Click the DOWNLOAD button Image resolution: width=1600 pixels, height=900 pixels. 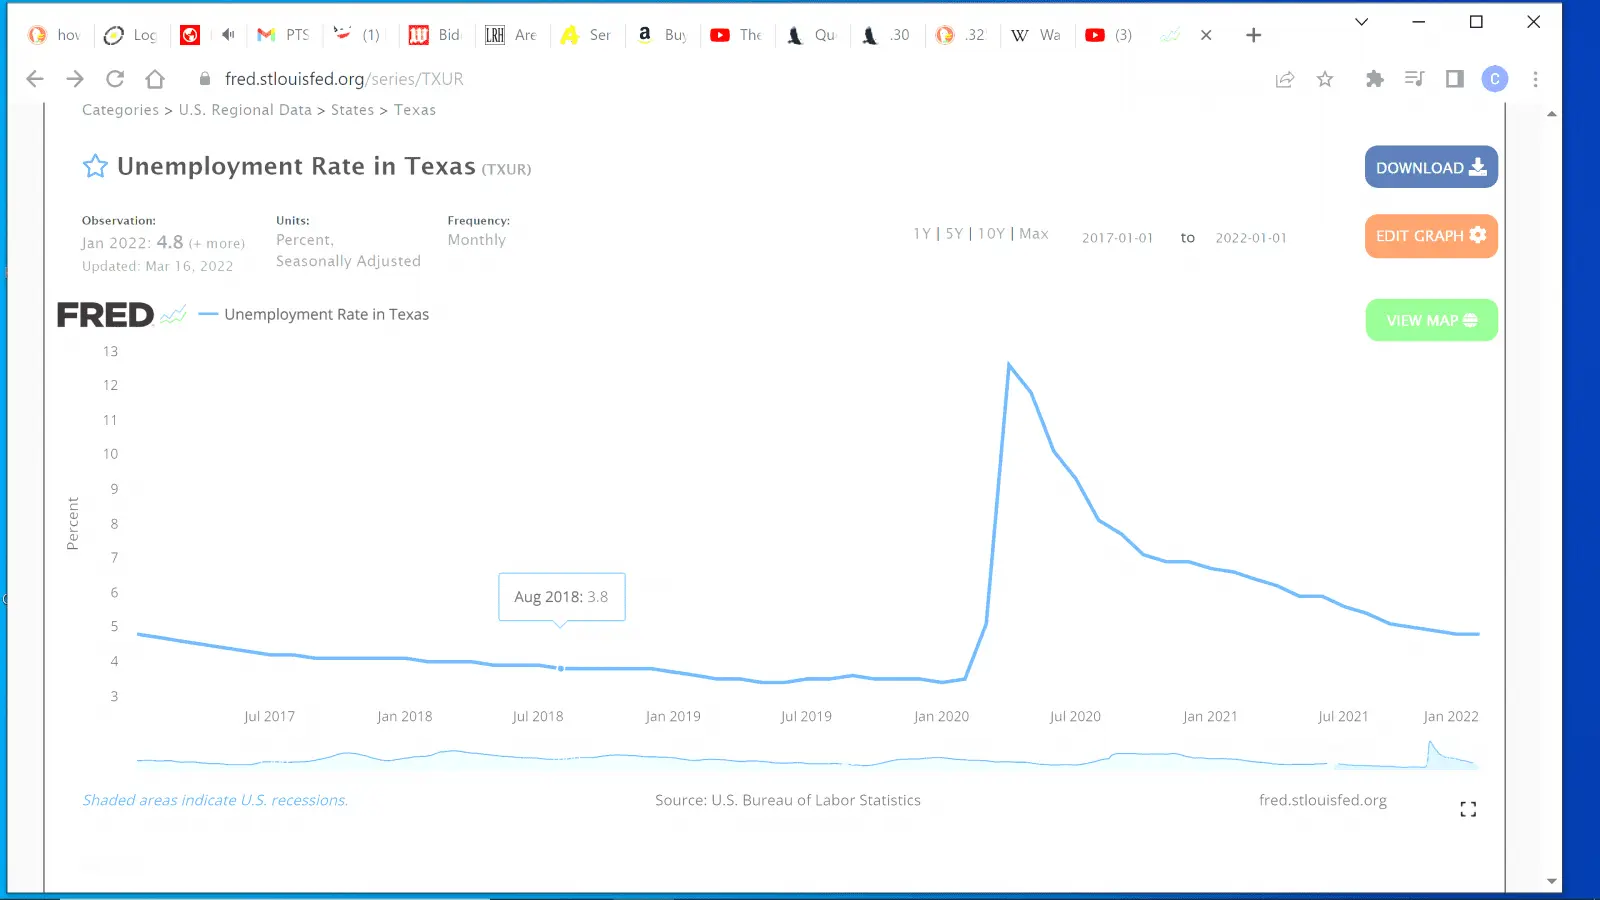(1430, 167)
